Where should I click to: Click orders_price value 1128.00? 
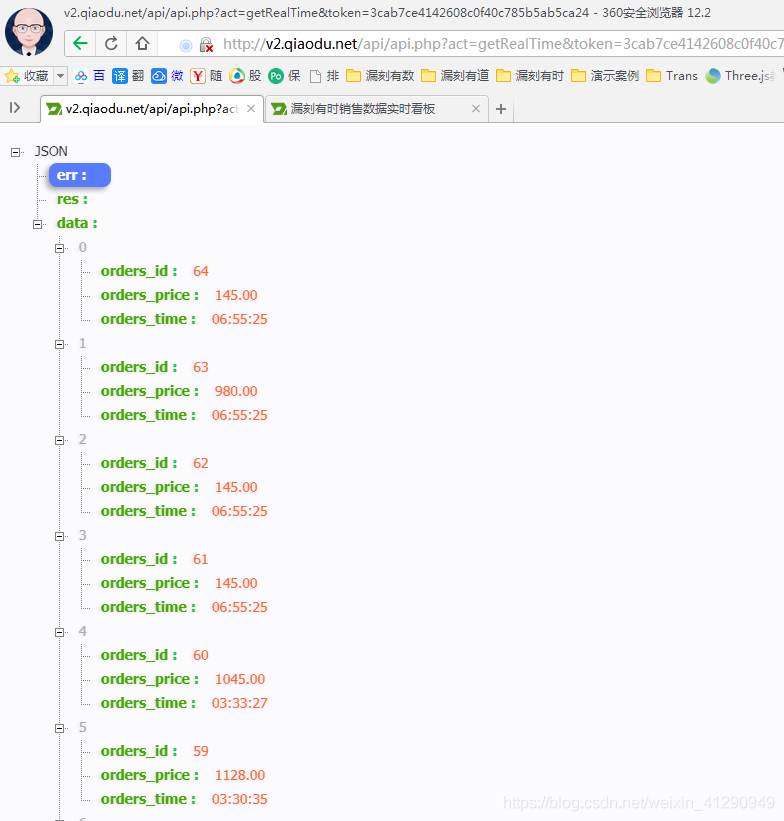click(240, 775)
